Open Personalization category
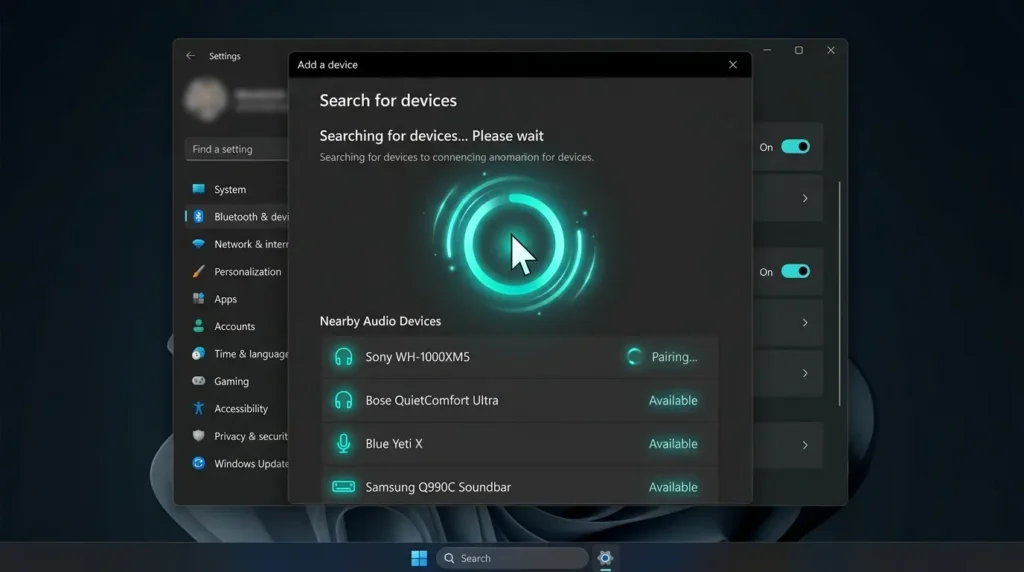1024x572 pixels. (237, 272)
